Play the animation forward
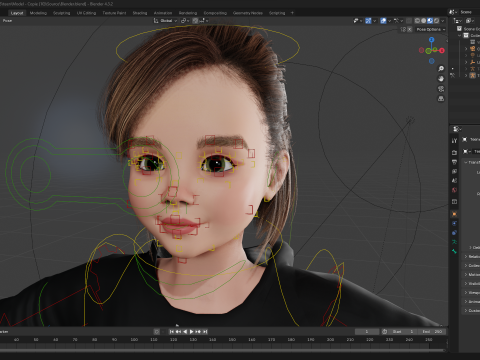 coord(191,332)
